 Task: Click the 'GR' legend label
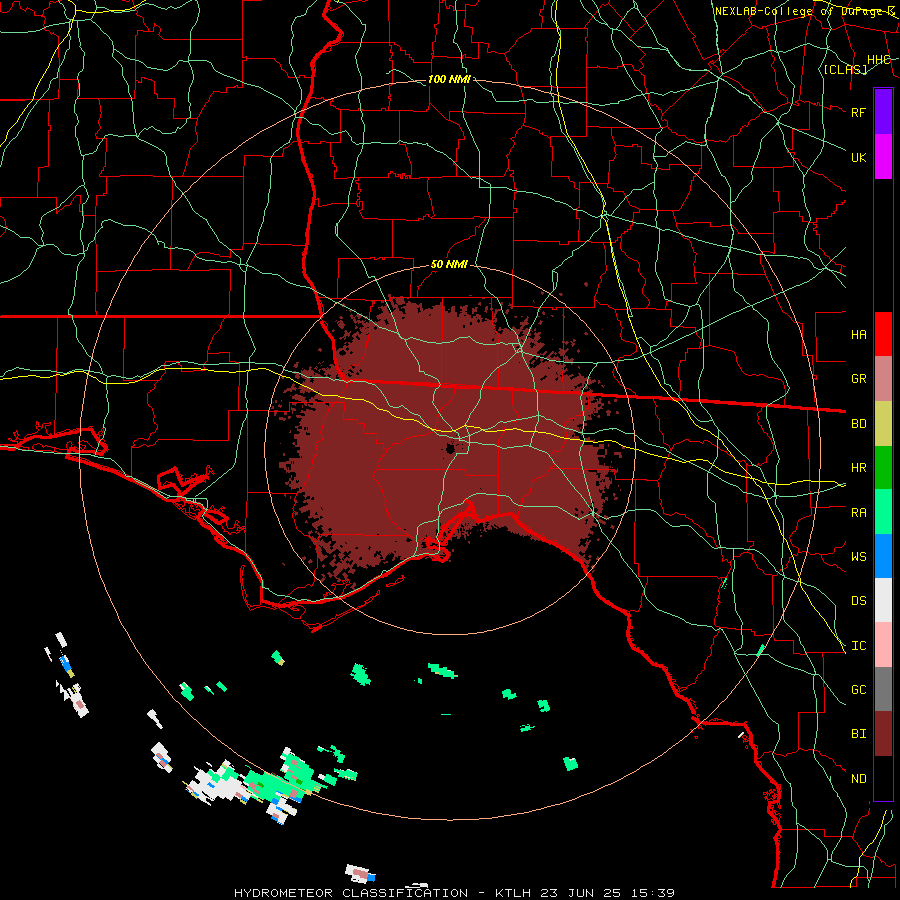click(x=858, y=379)
